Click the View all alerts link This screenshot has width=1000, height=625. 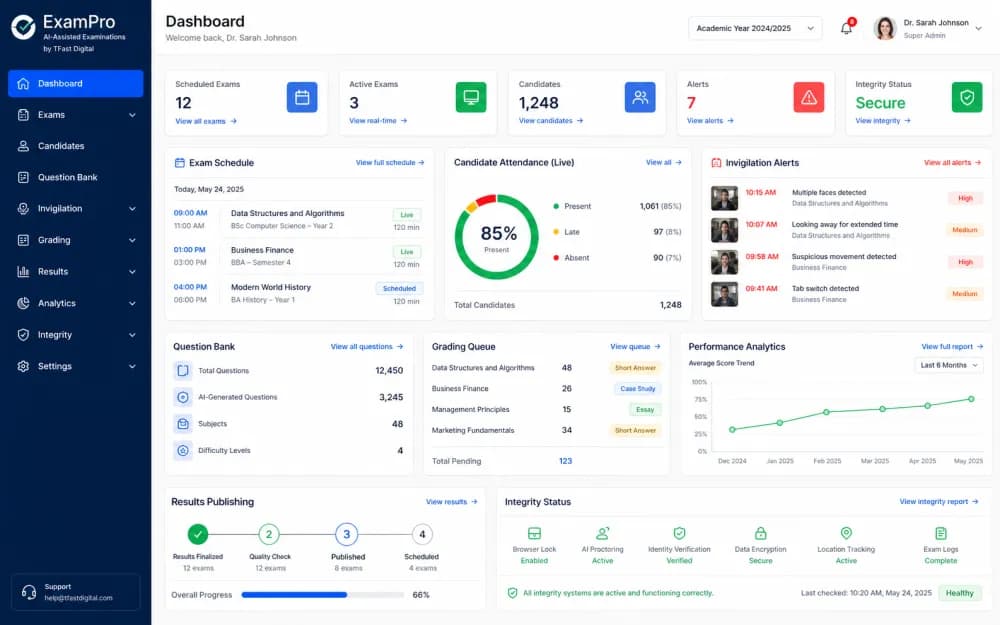(x=952, y=163)
